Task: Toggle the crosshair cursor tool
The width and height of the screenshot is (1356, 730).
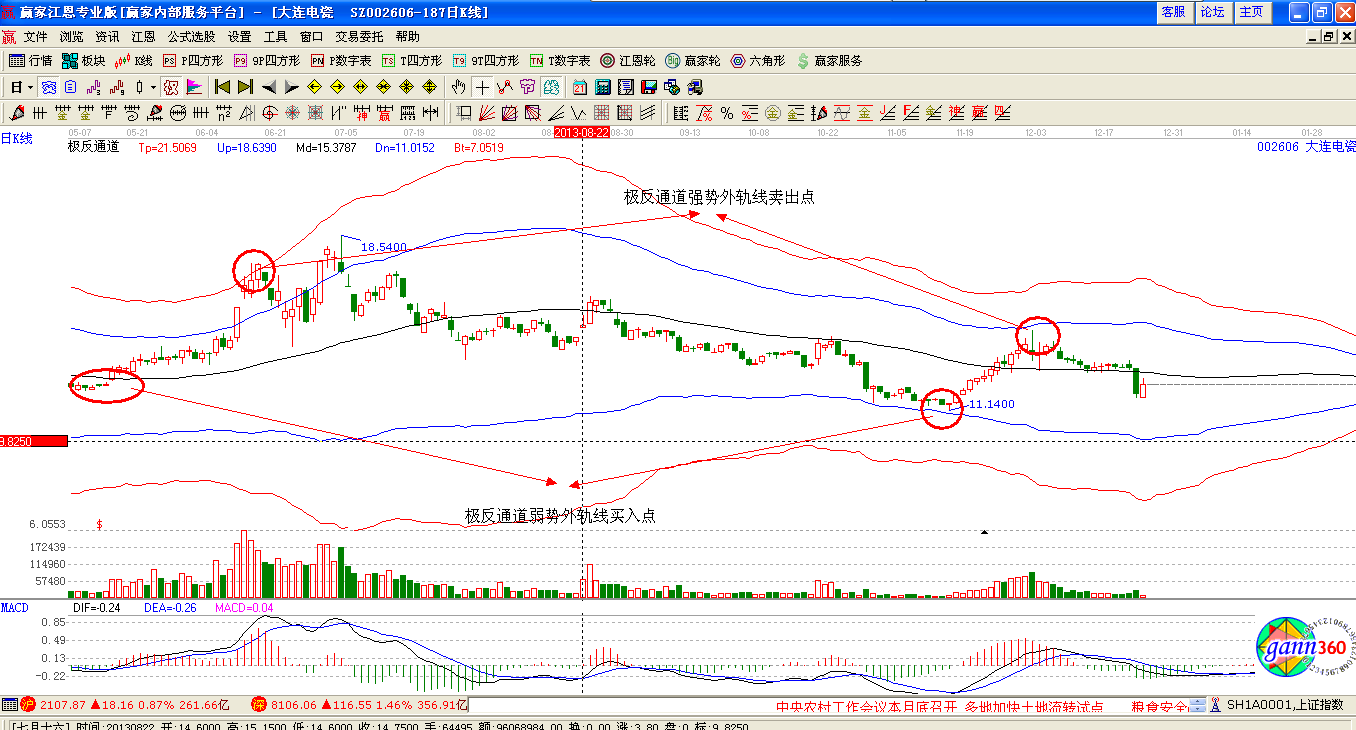Action: pyautogui.click(x=483, y=87)
